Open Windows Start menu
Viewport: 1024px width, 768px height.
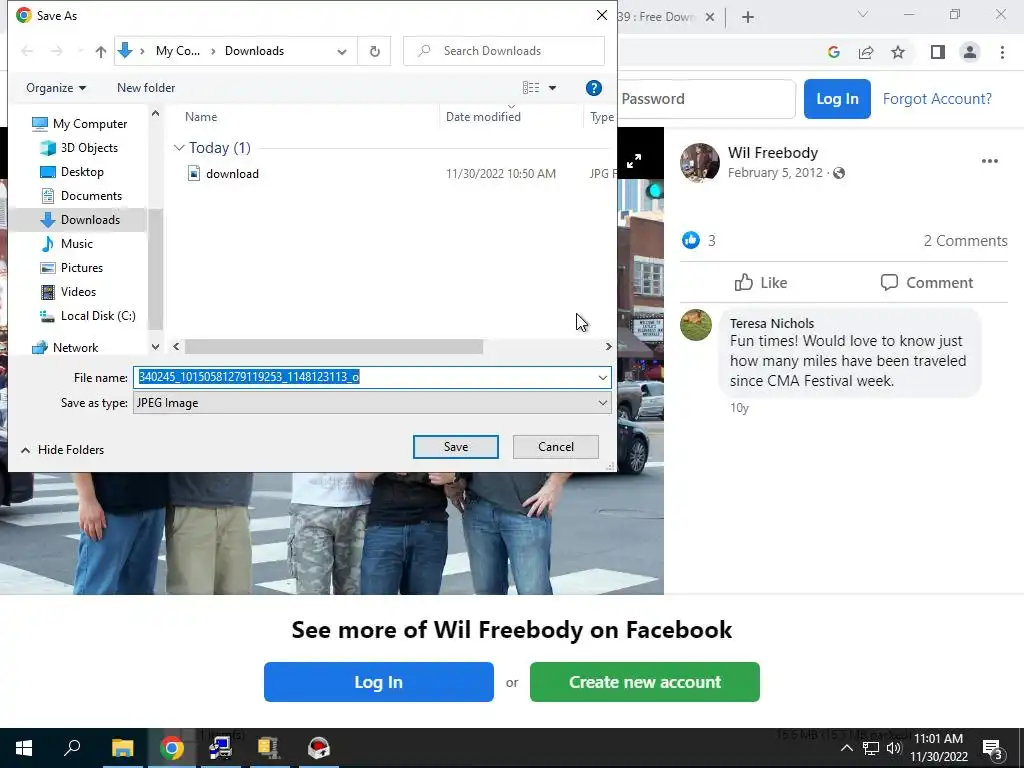coord(24,748)
